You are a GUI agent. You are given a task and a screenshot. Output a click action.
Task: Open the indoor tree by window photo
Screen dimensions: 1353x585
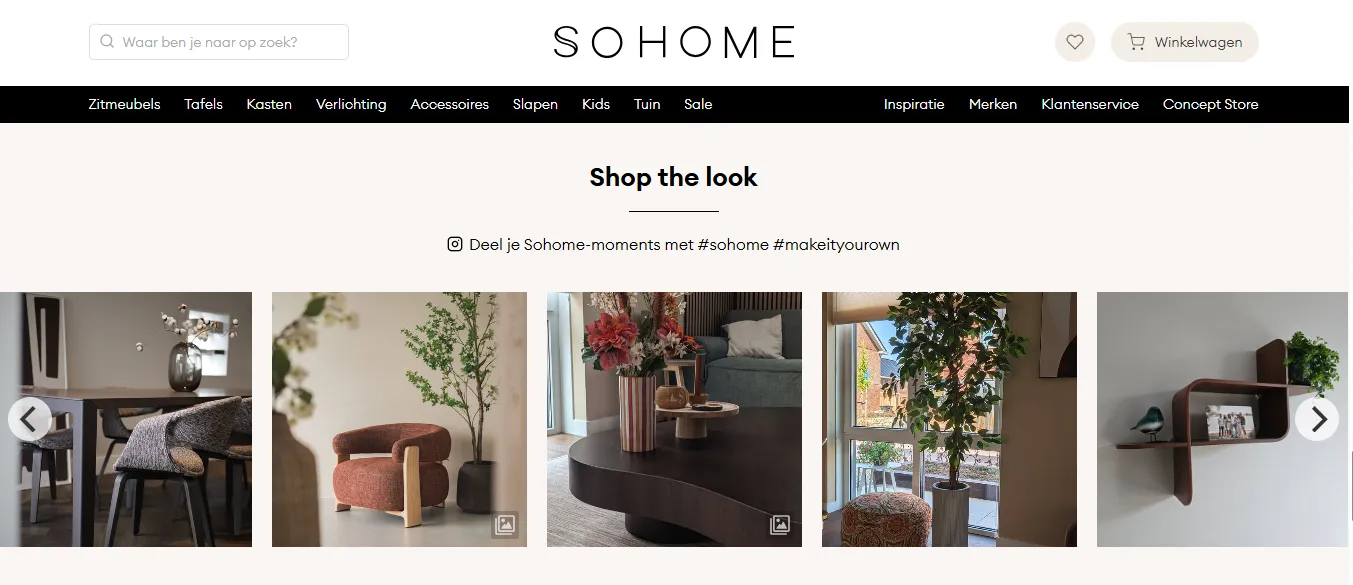tap(949, 419)
